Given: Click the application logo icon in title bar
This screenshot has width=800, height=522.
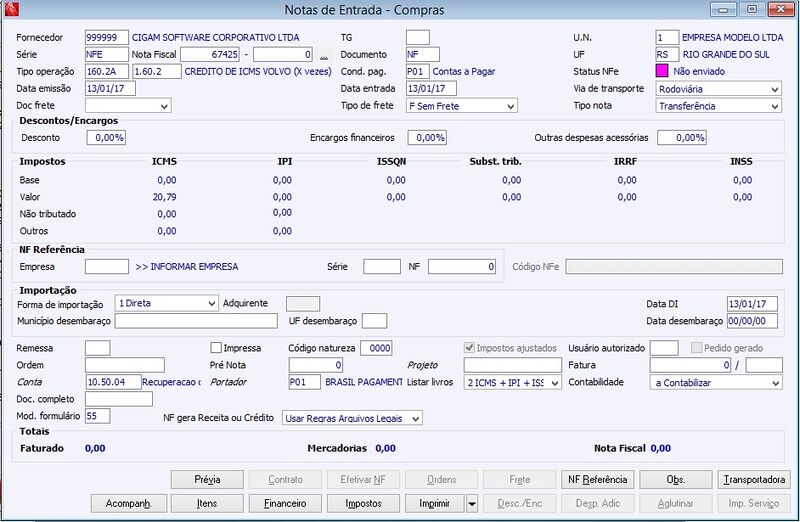Looking at the screenshot, I should (11, 9).
